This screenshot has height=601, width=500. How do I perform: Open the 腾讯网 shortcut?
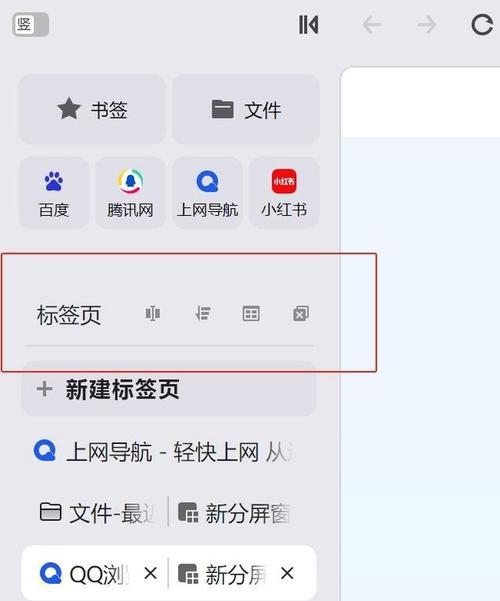point(130,193)
